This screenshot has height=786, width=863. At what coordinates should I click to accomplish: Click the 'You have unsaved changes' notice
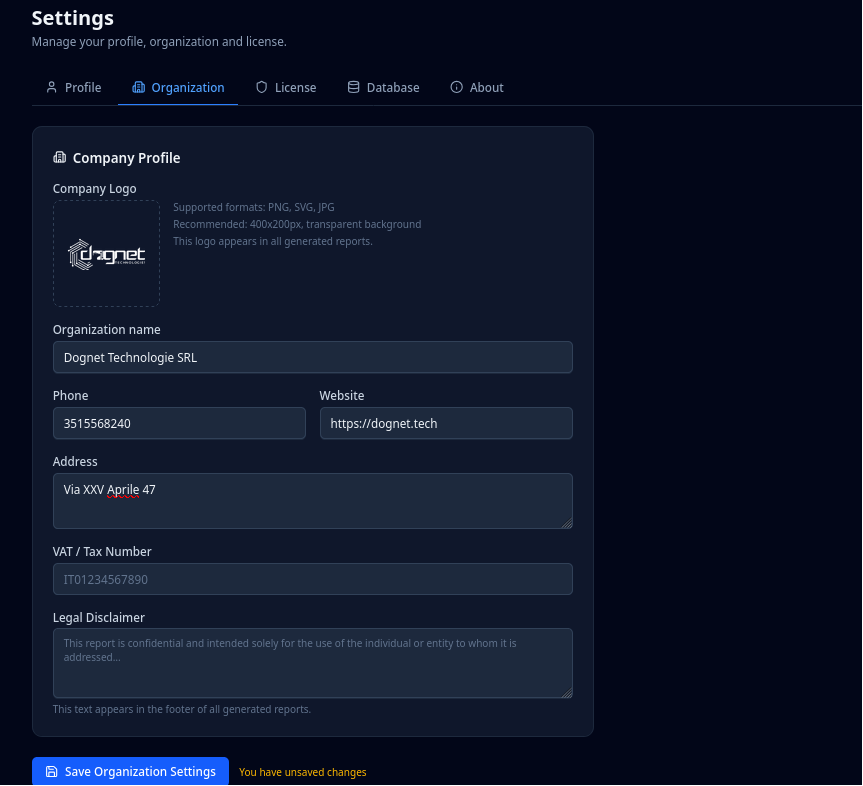pos(303,772)
